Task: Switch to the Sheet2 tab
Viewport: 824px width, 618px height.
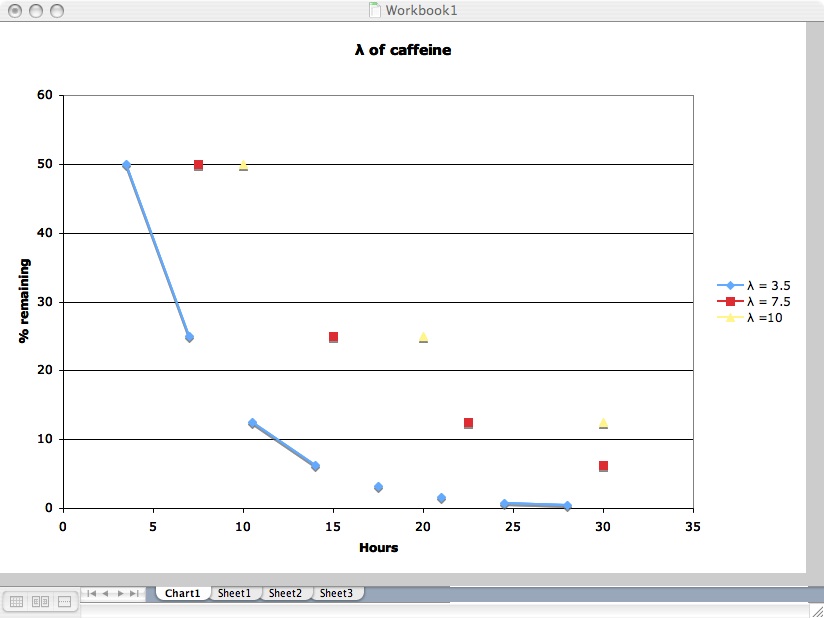Action: tap(285, 593)
